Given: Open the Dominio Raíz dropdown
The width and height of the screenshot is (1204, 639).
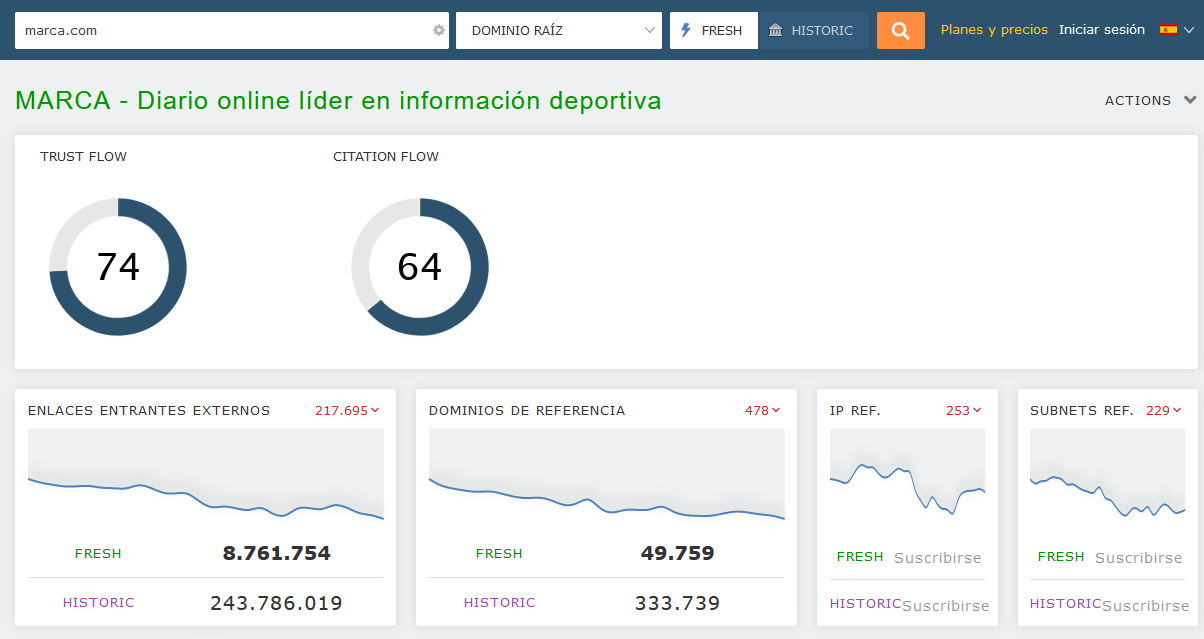Looking at the screenshot, I should 559,30.
